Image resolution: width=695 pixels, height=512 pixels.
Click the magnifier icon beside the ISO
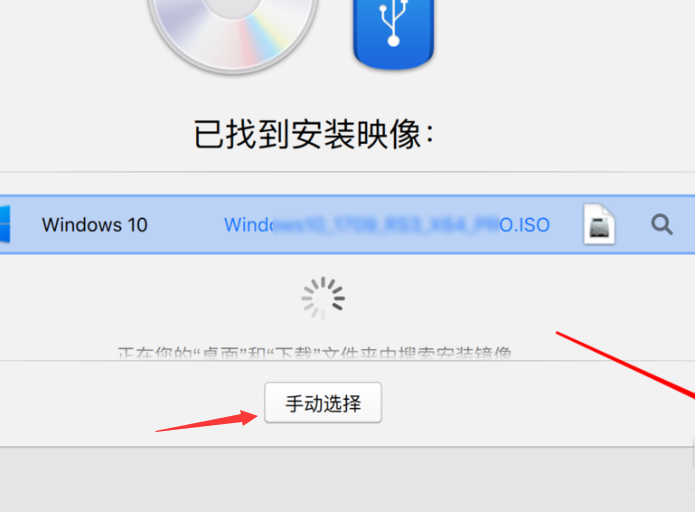tap(662, 224)
